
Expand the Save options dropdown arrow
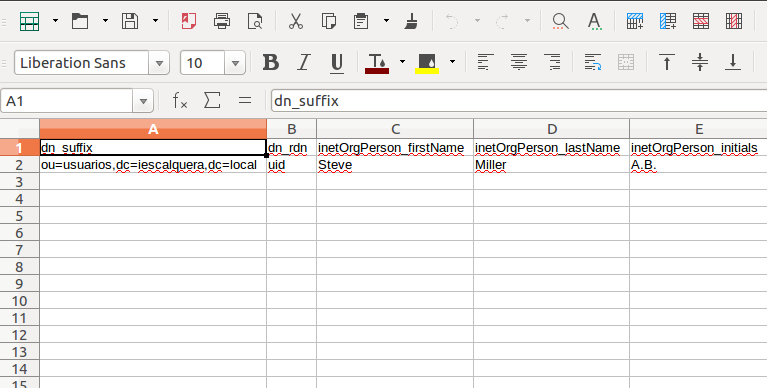[156, 21]
